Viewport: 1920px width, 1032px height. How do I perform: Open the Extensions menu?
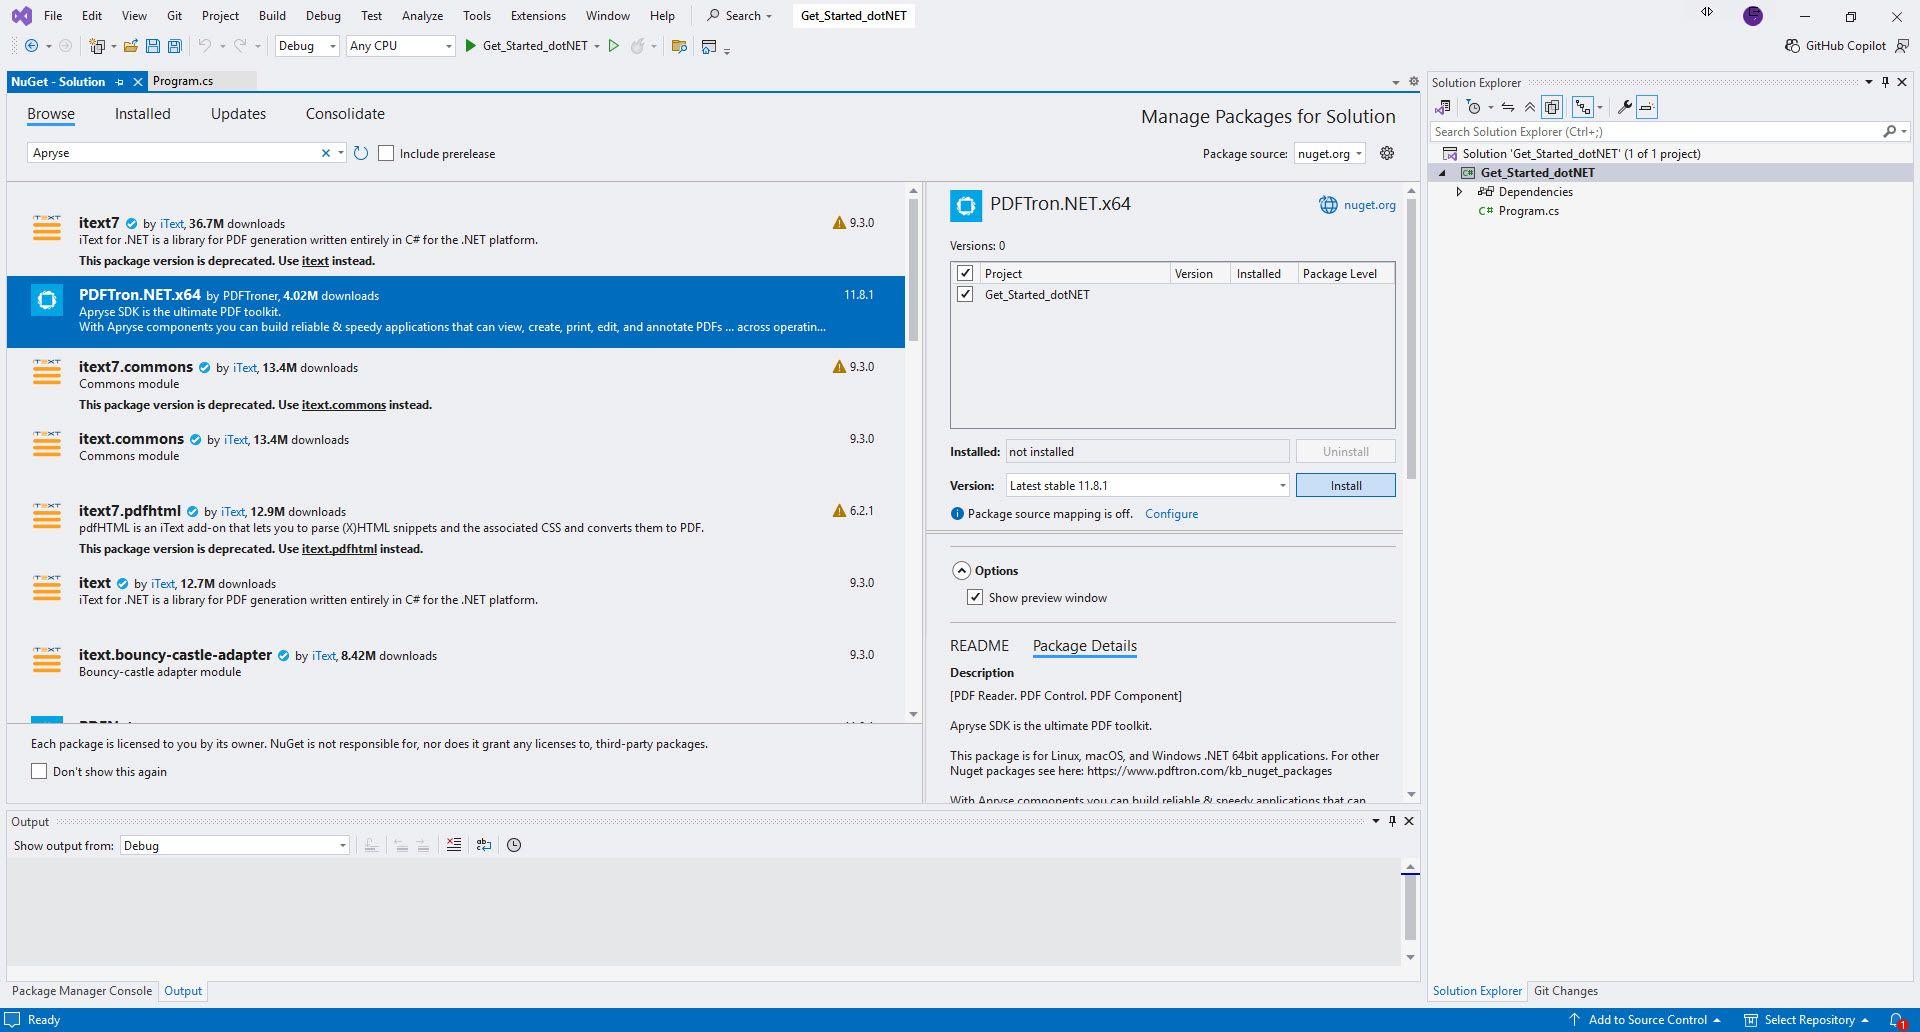[x=537, y=16]
